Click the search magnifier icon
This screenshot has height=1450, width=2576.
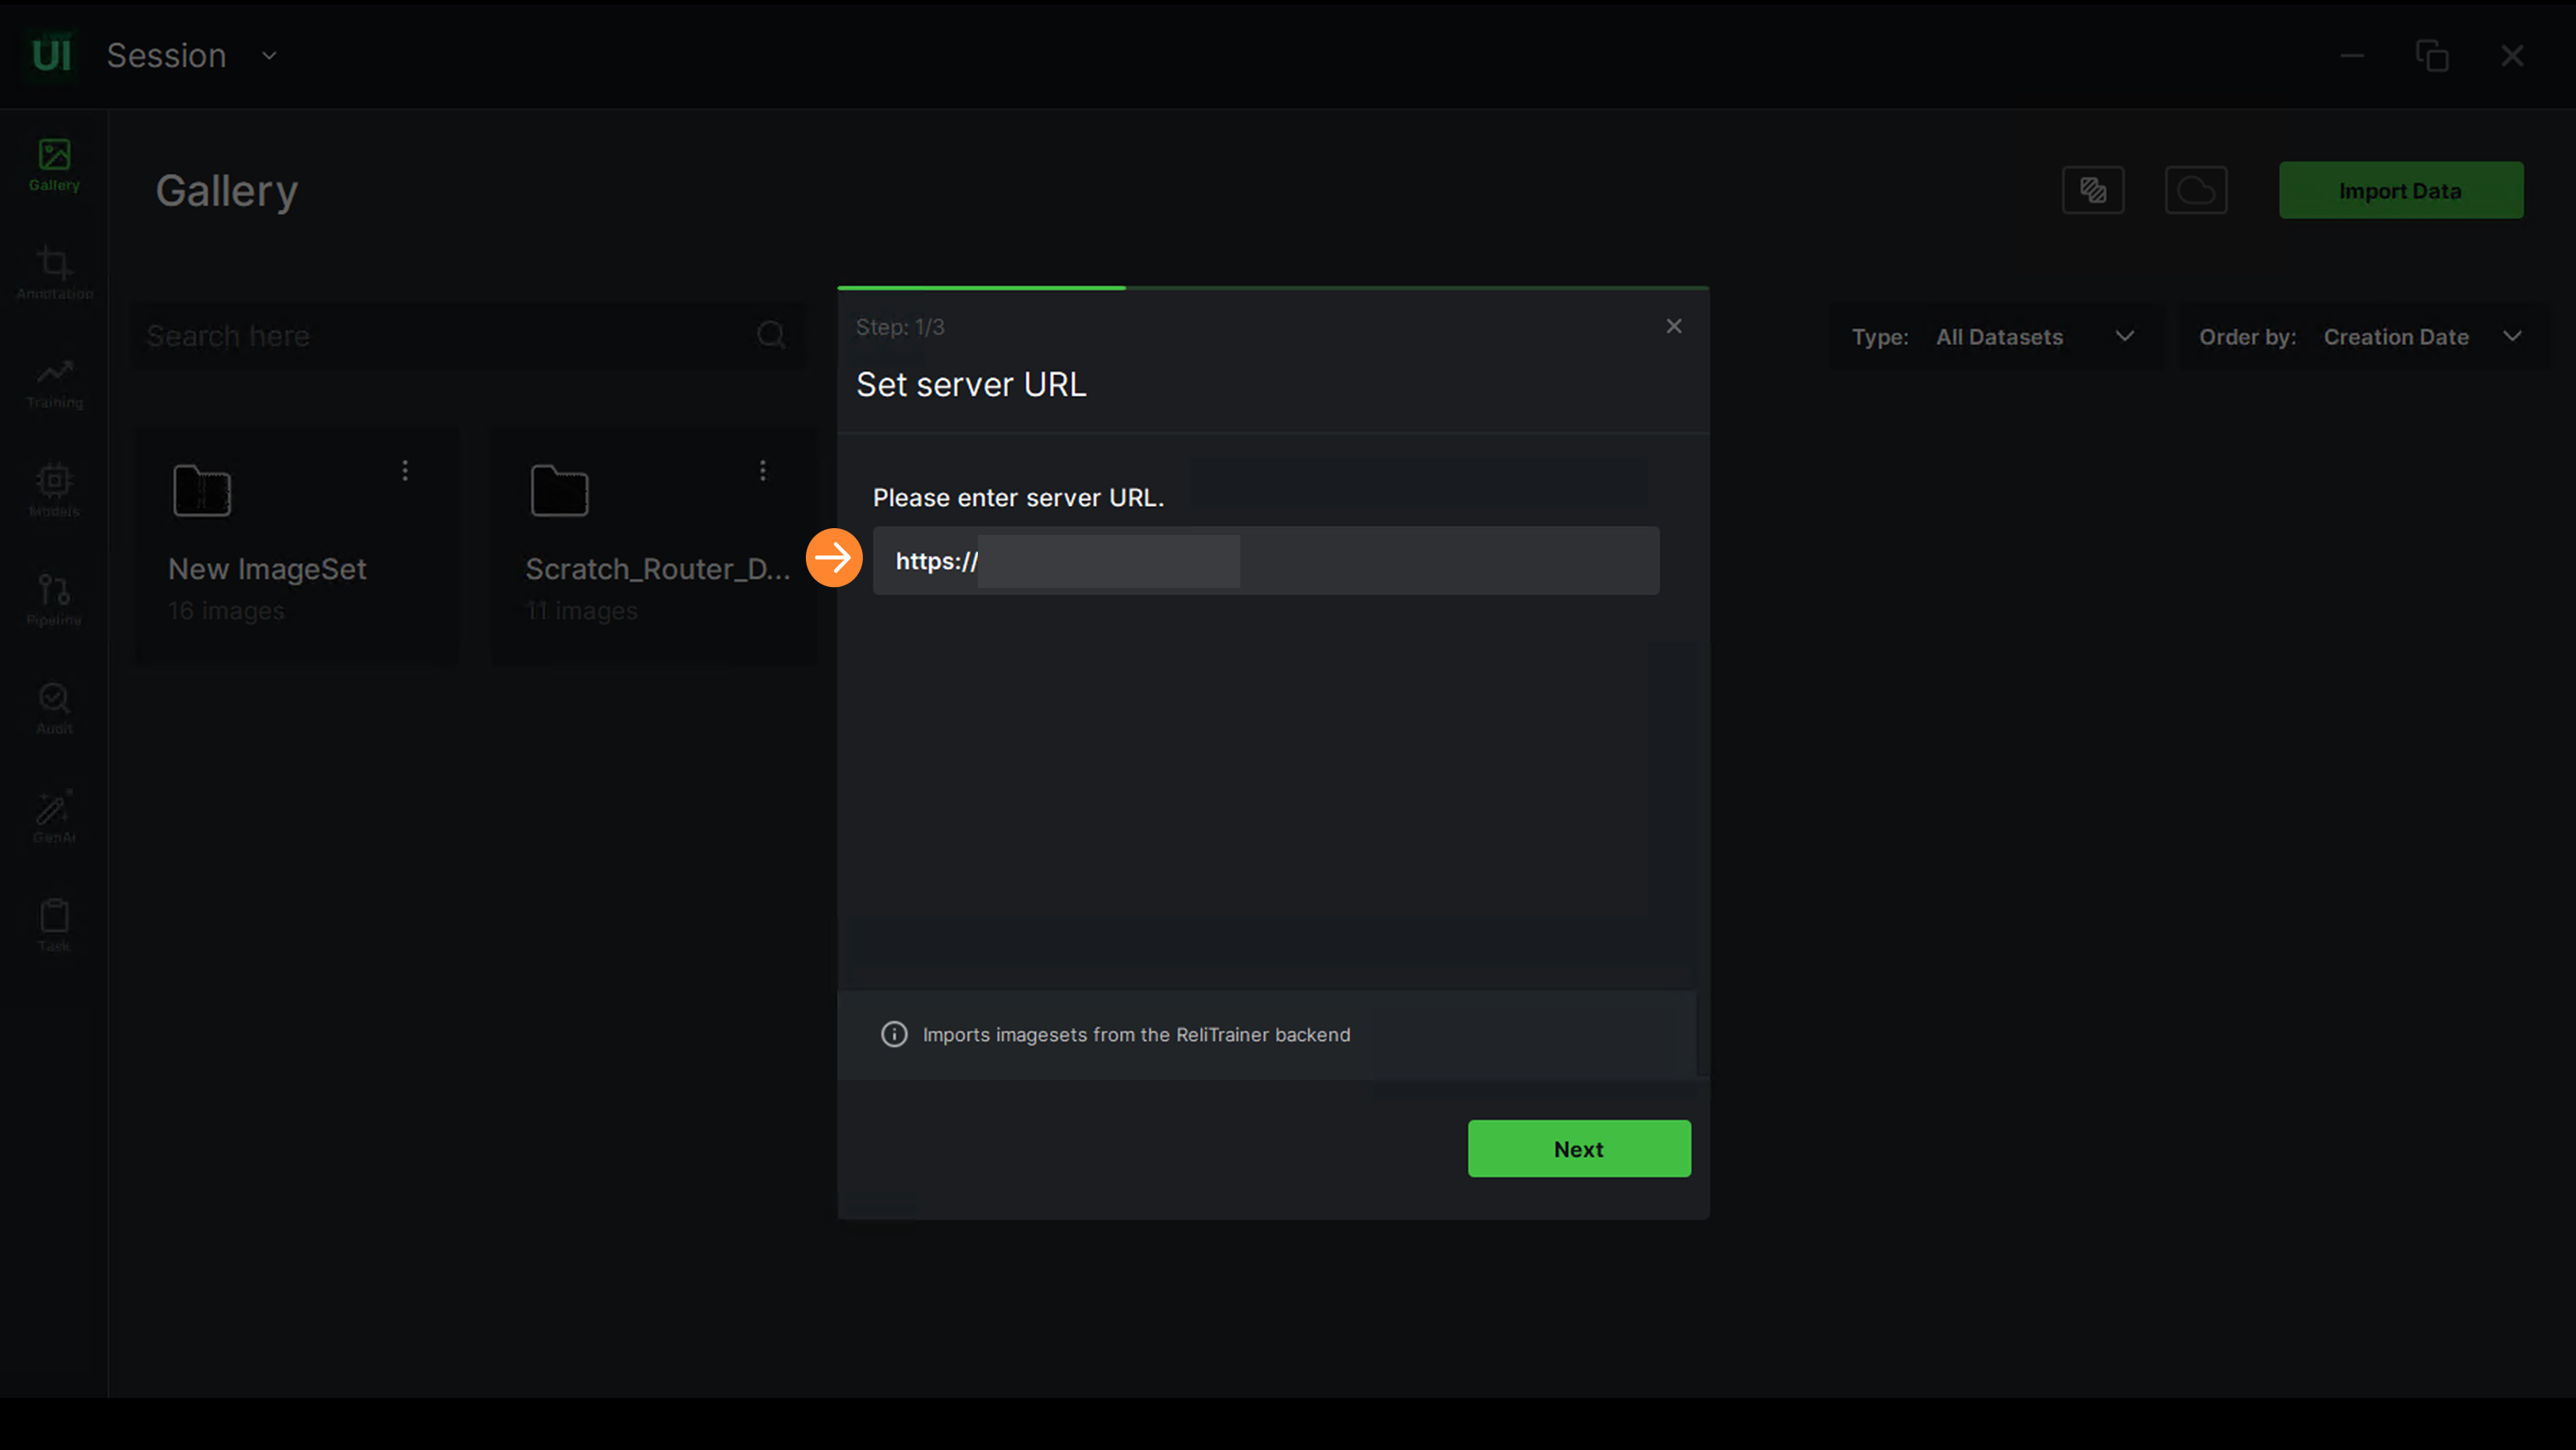click(770, 335)
